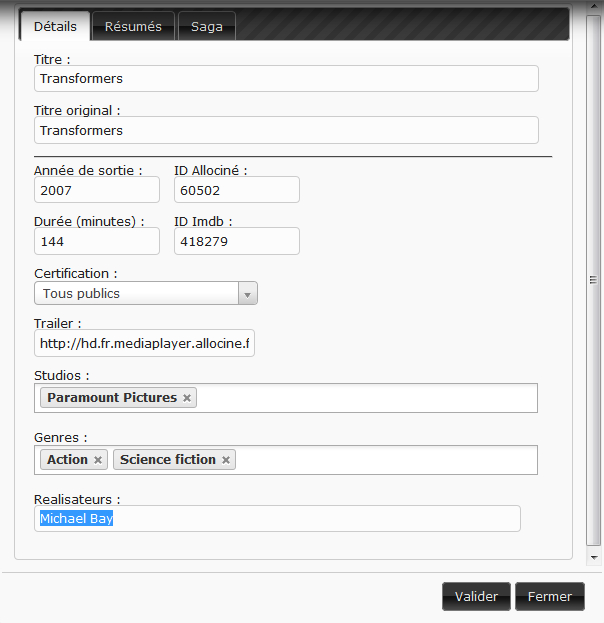
Task: Focus the Titre original field
Action: pyautogui.click(x=286, y=131)
